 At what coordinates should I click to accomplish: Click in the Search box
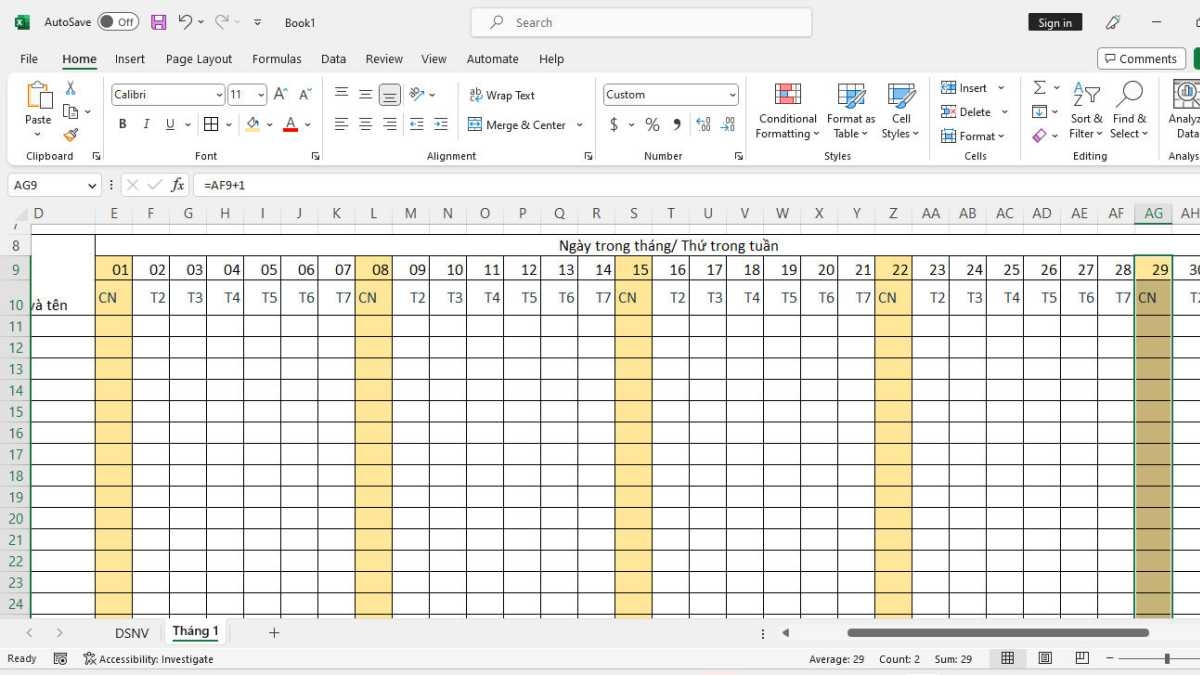tap(641, 22)
